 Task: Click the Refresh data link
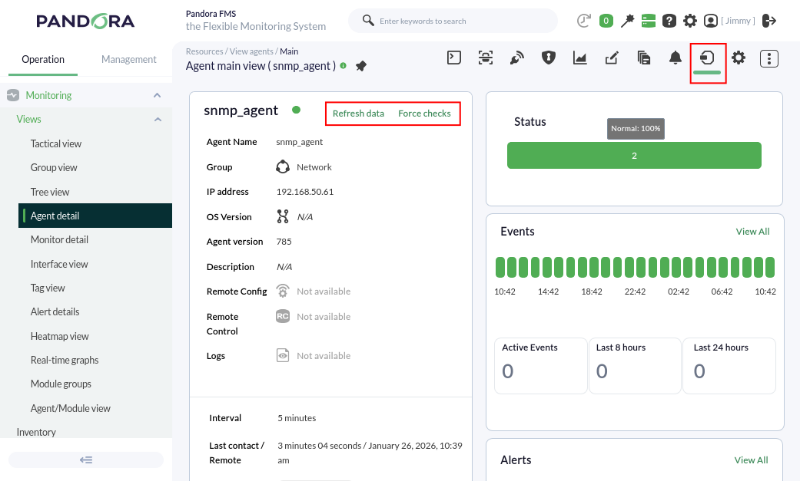(x=358, y=113)
